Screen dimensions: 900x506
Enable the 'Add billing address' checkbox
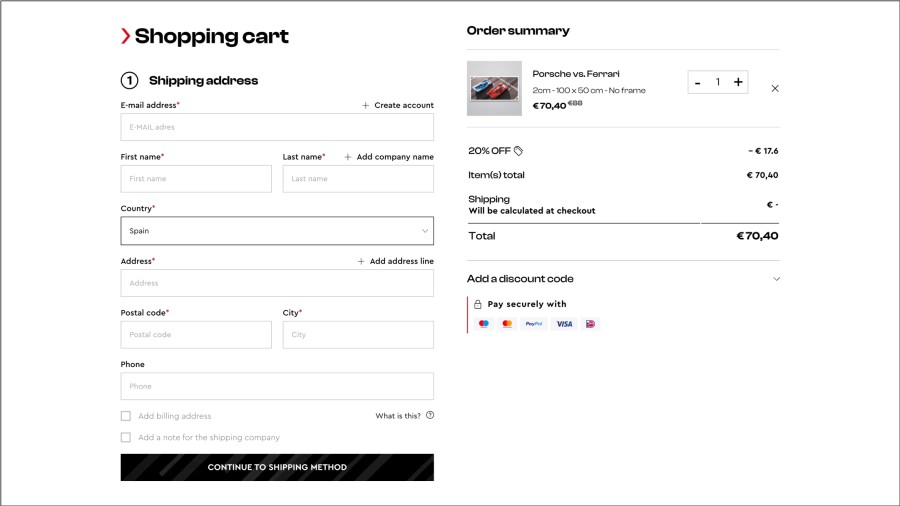(x=126, y=416)
